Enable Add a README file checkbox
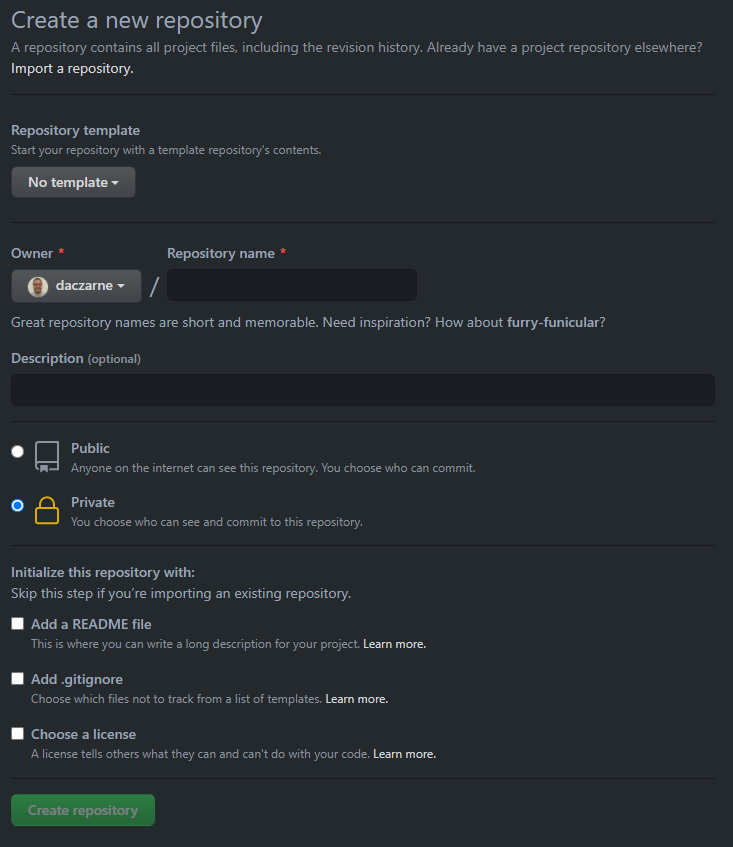733x847 pixels. tap(18, 624)
